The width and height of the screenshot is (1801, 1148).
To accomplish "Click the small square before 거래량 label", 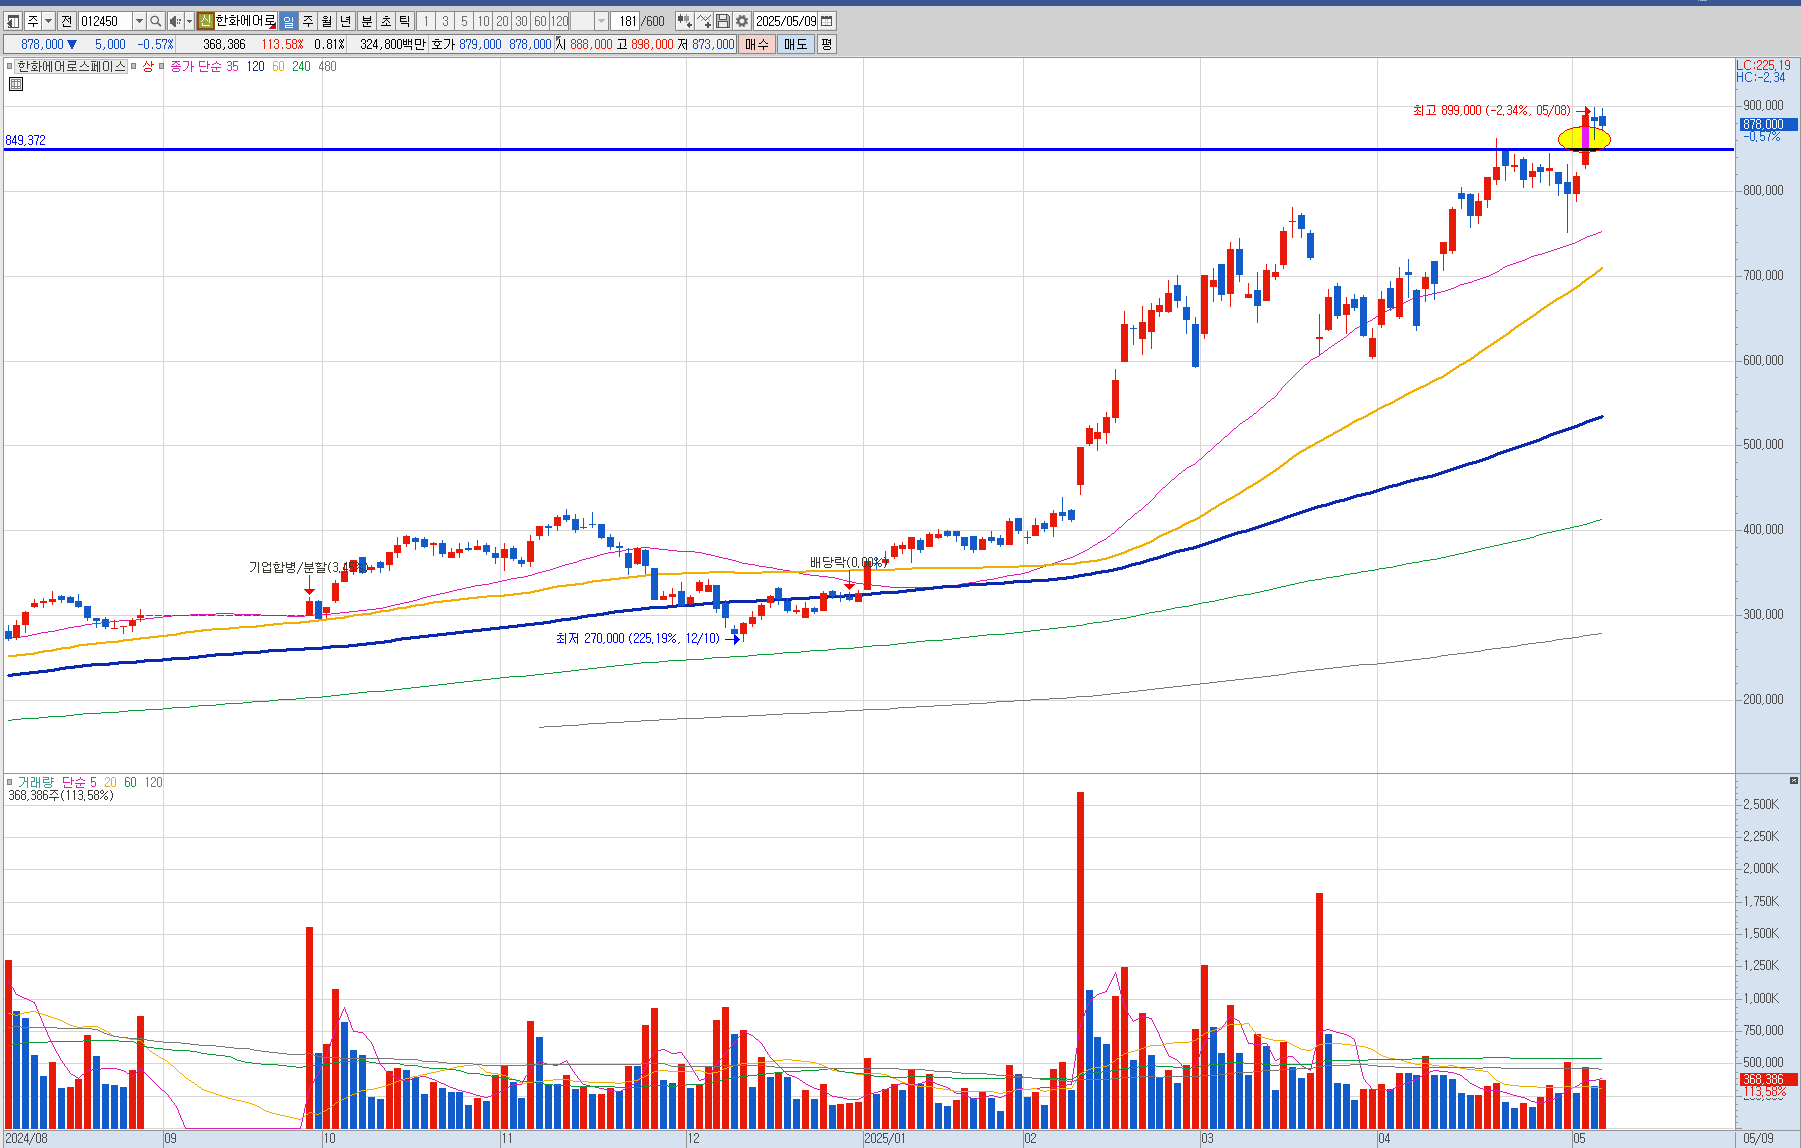I will click(10, 782).
